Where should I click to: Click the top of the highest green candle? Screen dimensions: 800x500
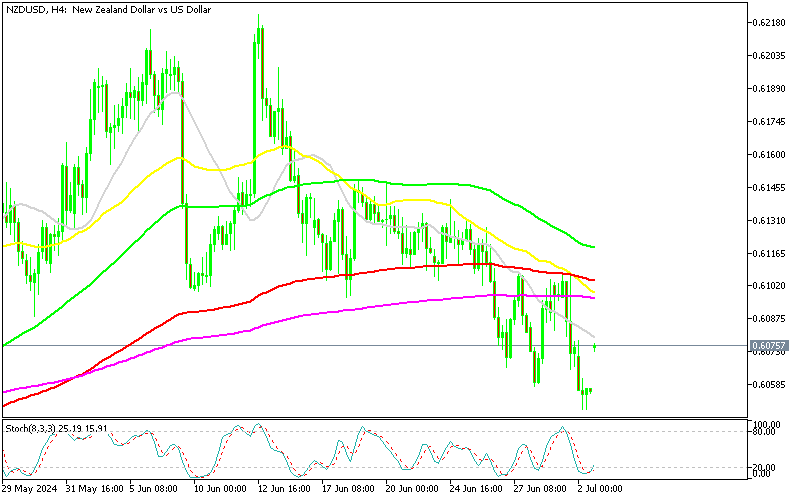pyautogui.click(x=259, y=16)
